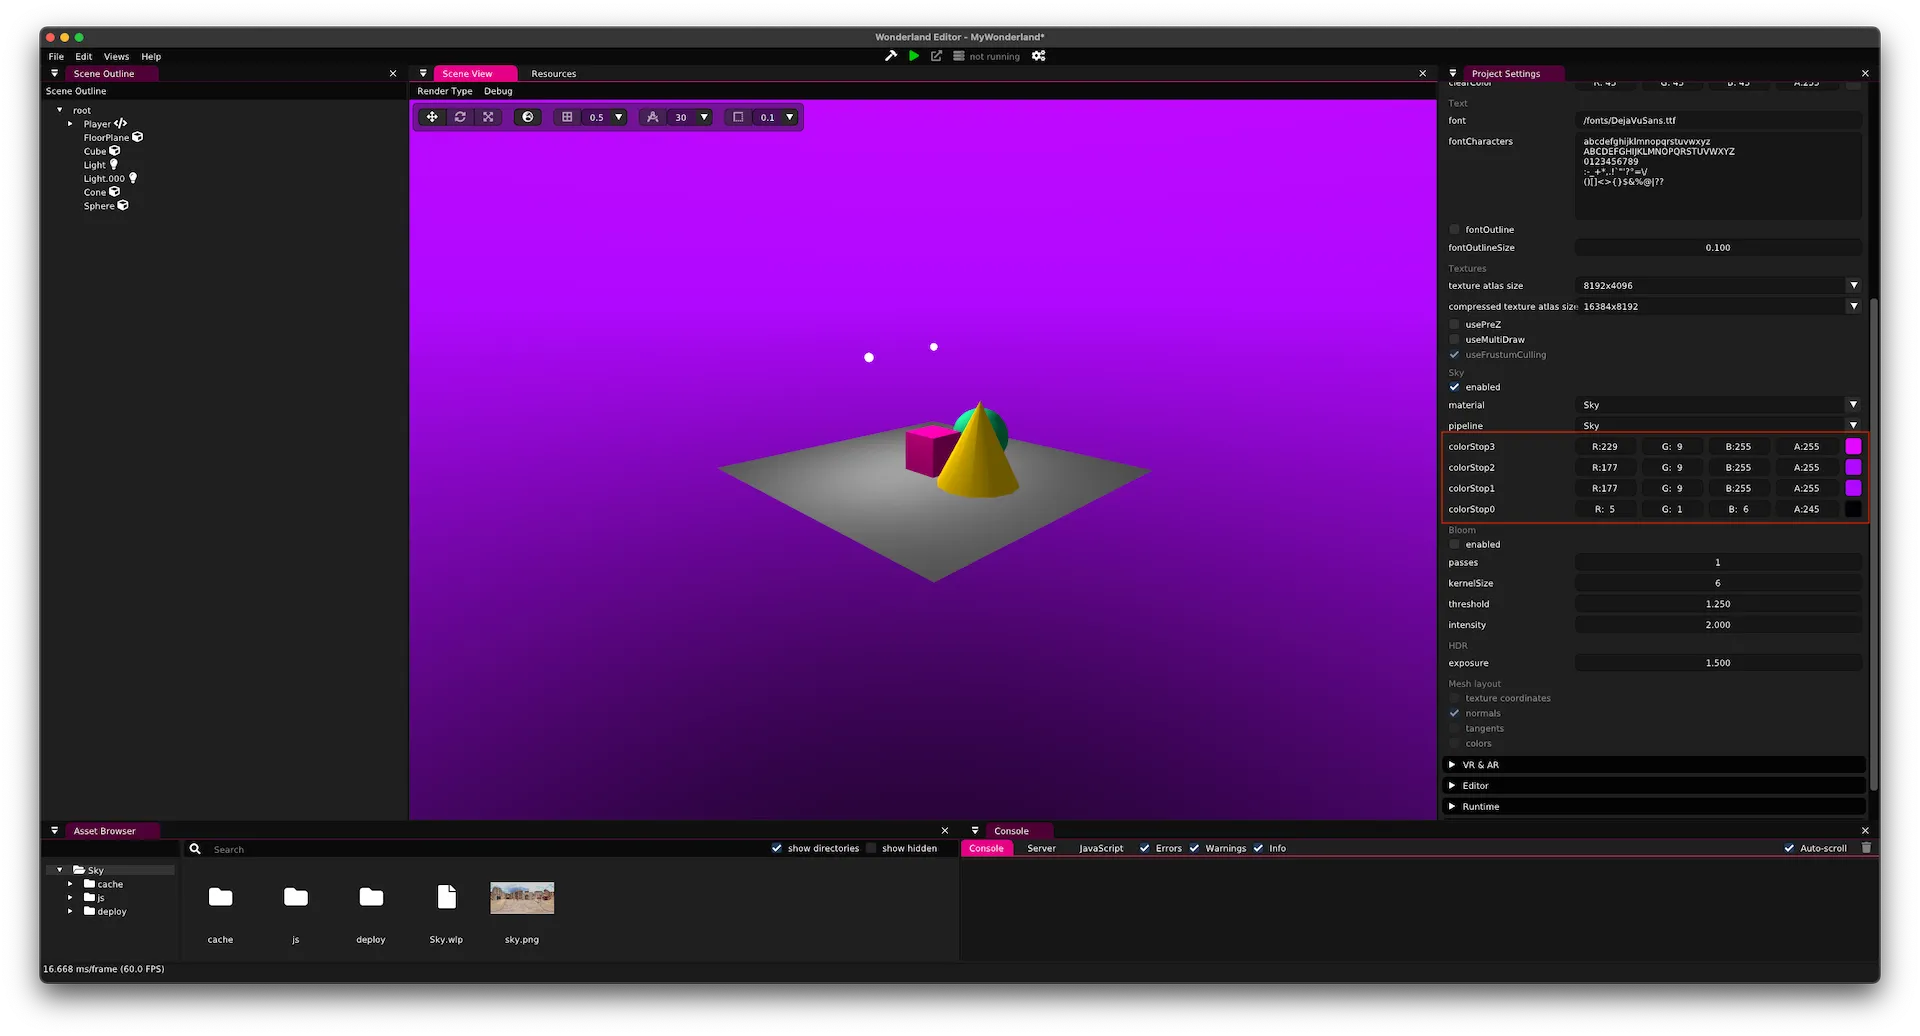
Task: Enable the Bloom enabled checkbox
Action: click(1455, 545)
